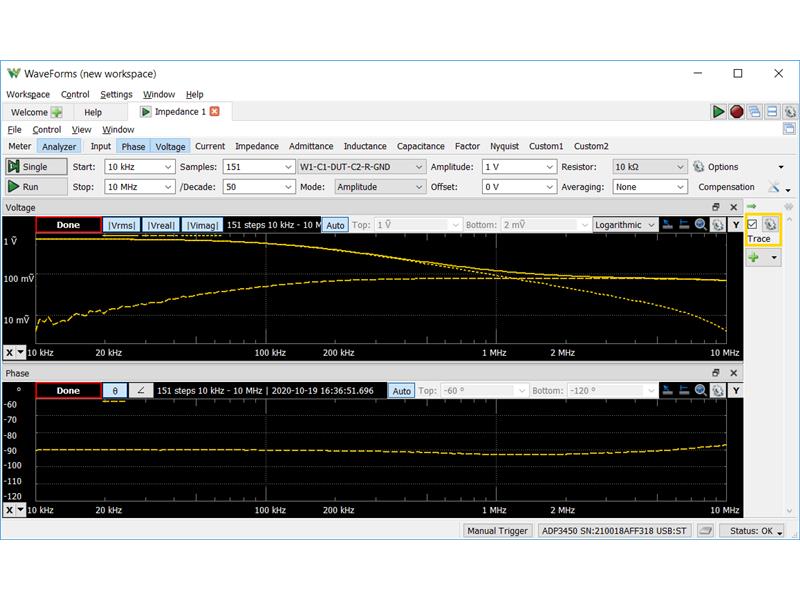Click the global green Run all button
The height and width of the screenshot is (600, 800).
point(718,112)
